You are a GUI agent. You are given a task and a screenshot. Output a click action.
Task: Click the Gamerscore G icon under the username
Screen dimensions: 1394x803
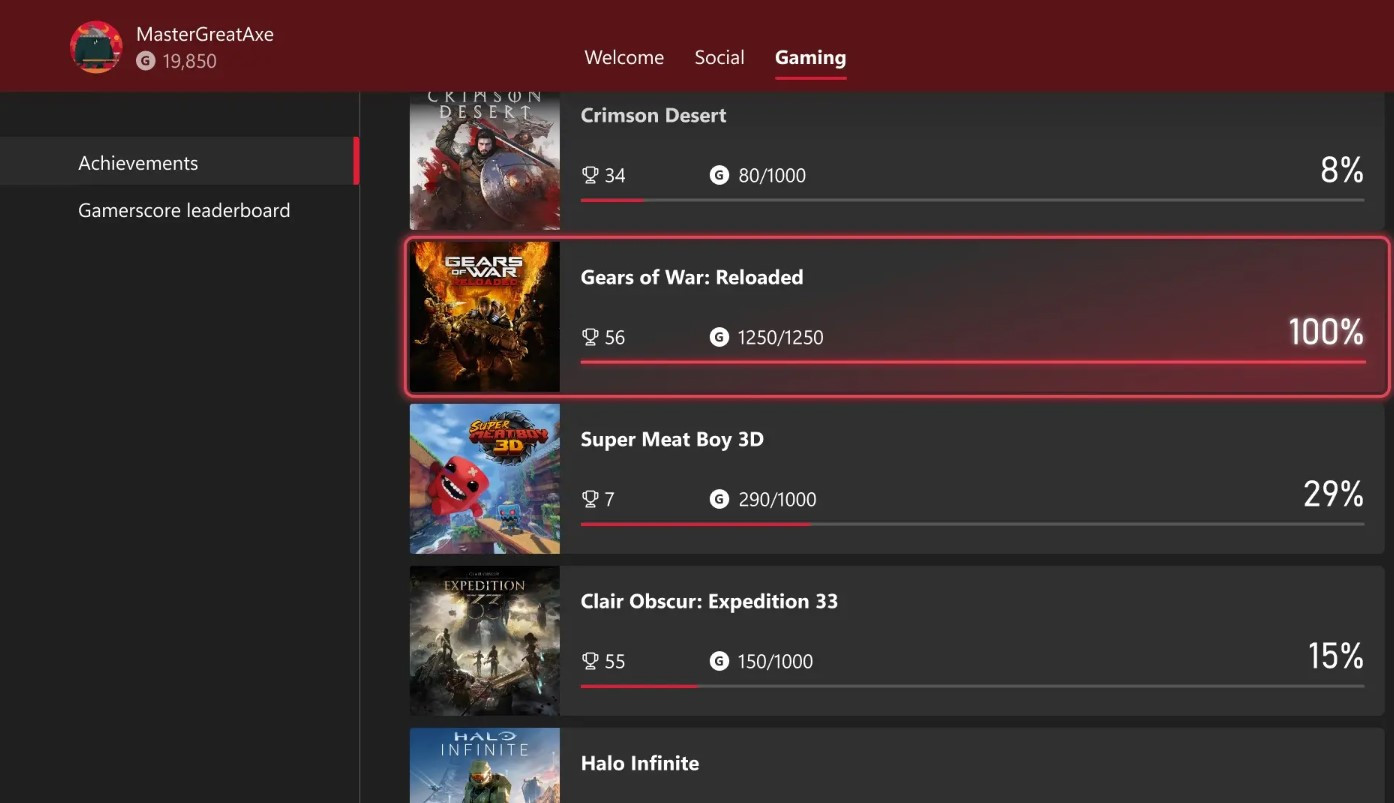click(145, 61)
